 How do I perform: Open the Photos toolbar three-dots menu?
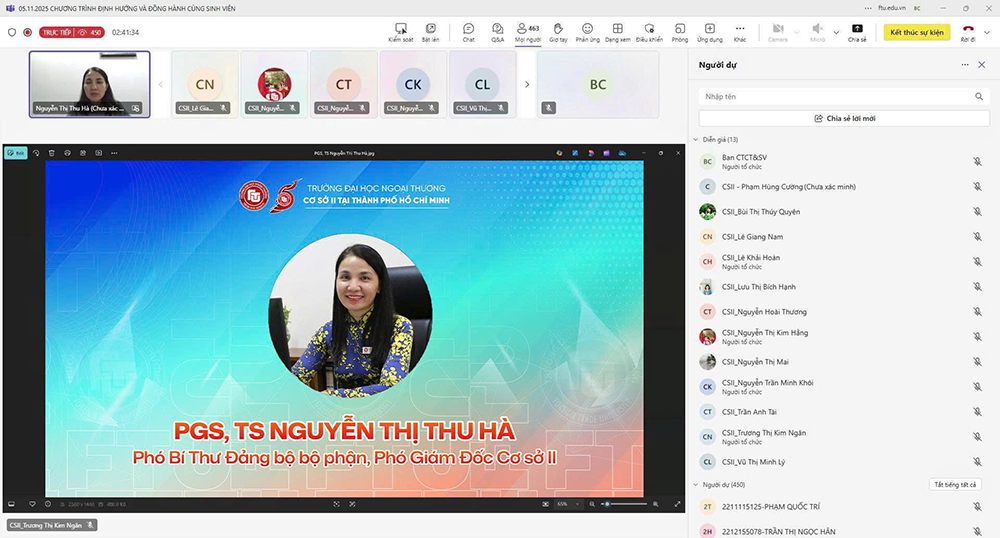tap(114, 153)
